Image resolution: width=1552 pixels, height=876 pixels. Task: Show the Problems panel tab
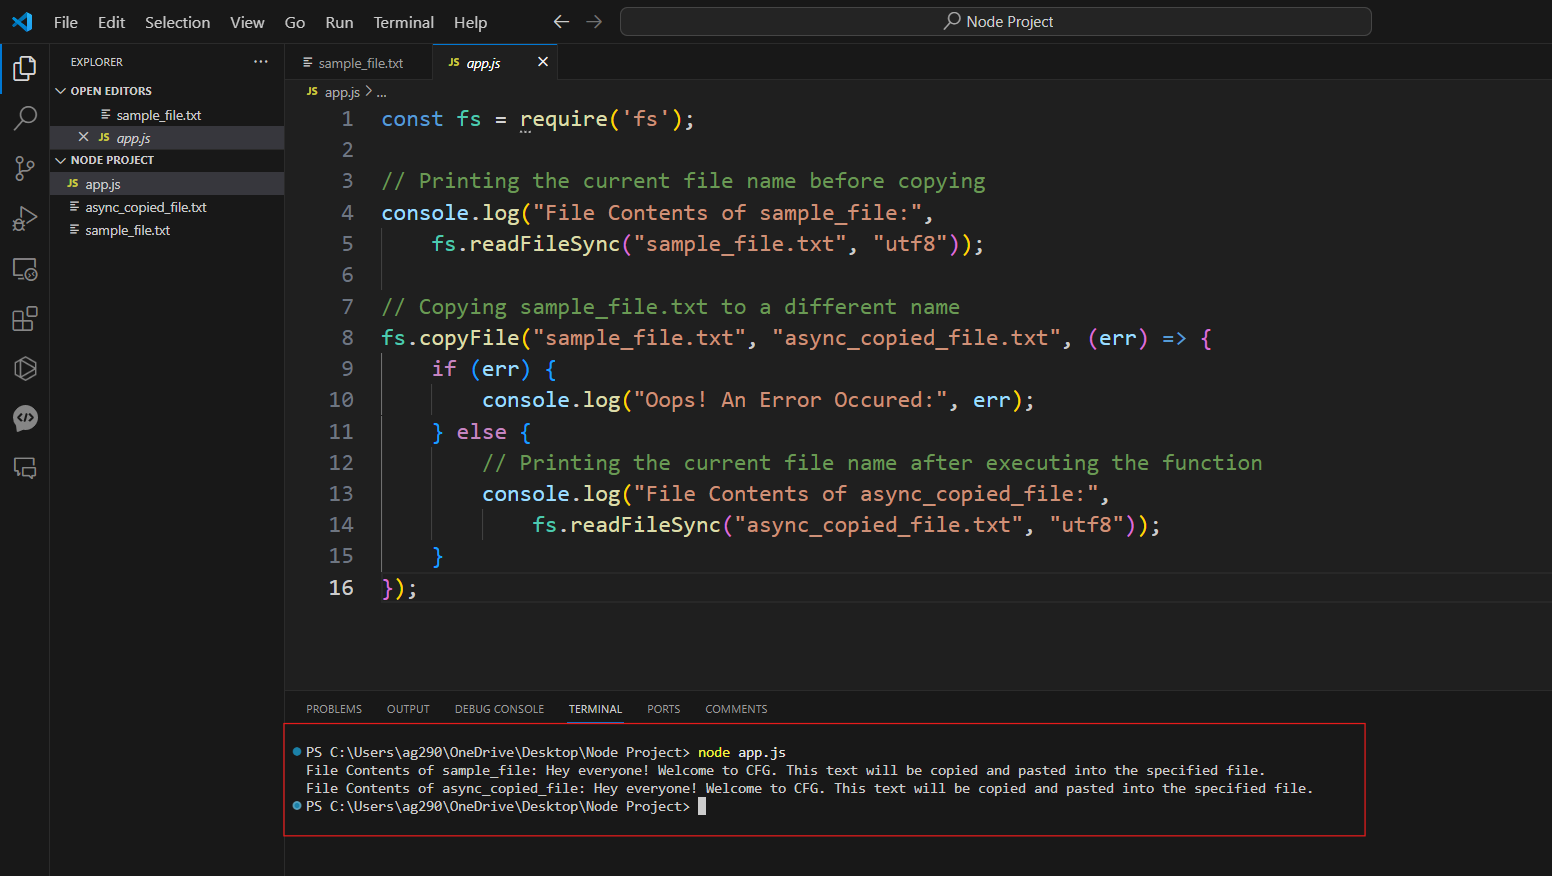tap(334, 709)
